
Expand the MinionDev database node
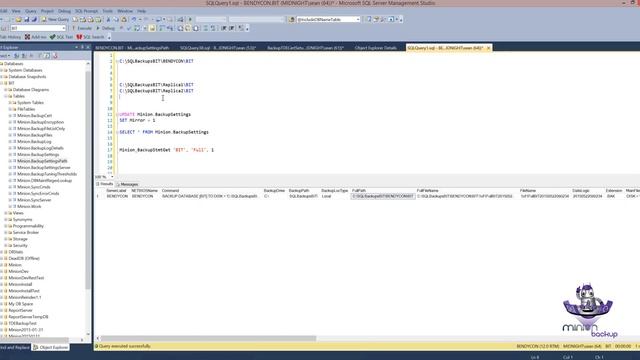tap(2, 271)
